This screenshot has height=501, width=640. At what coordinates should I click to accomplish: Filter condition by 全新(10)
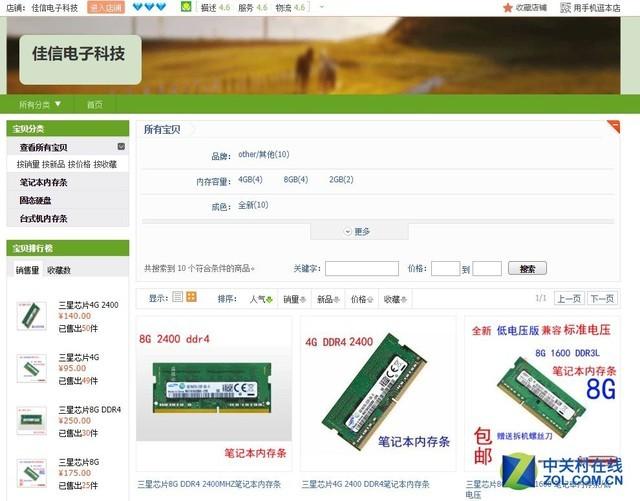pos(253,205)
